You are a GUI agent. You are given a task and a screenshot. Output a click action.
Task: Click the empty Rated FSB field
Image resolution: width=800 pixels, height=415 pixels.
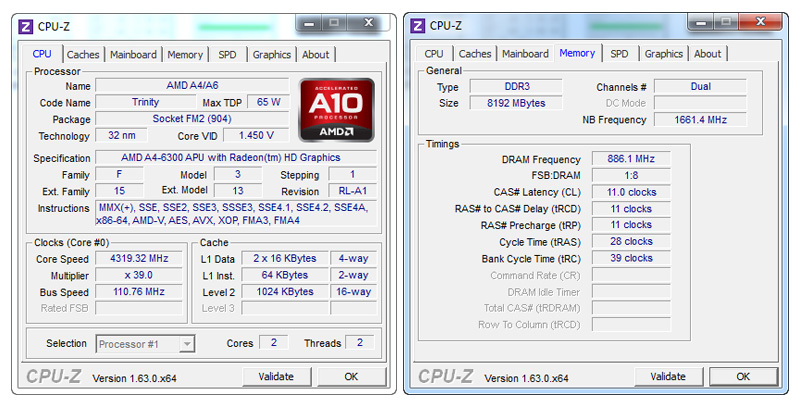[139, 308]
